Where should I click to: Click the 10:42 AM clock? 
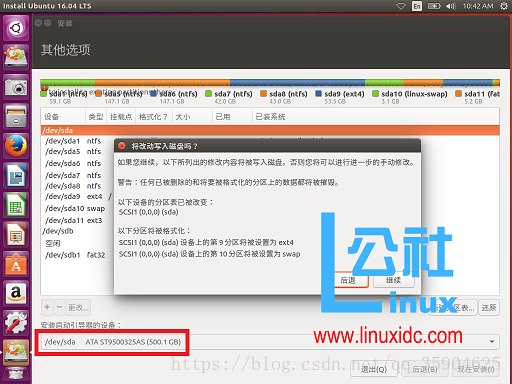478,6
